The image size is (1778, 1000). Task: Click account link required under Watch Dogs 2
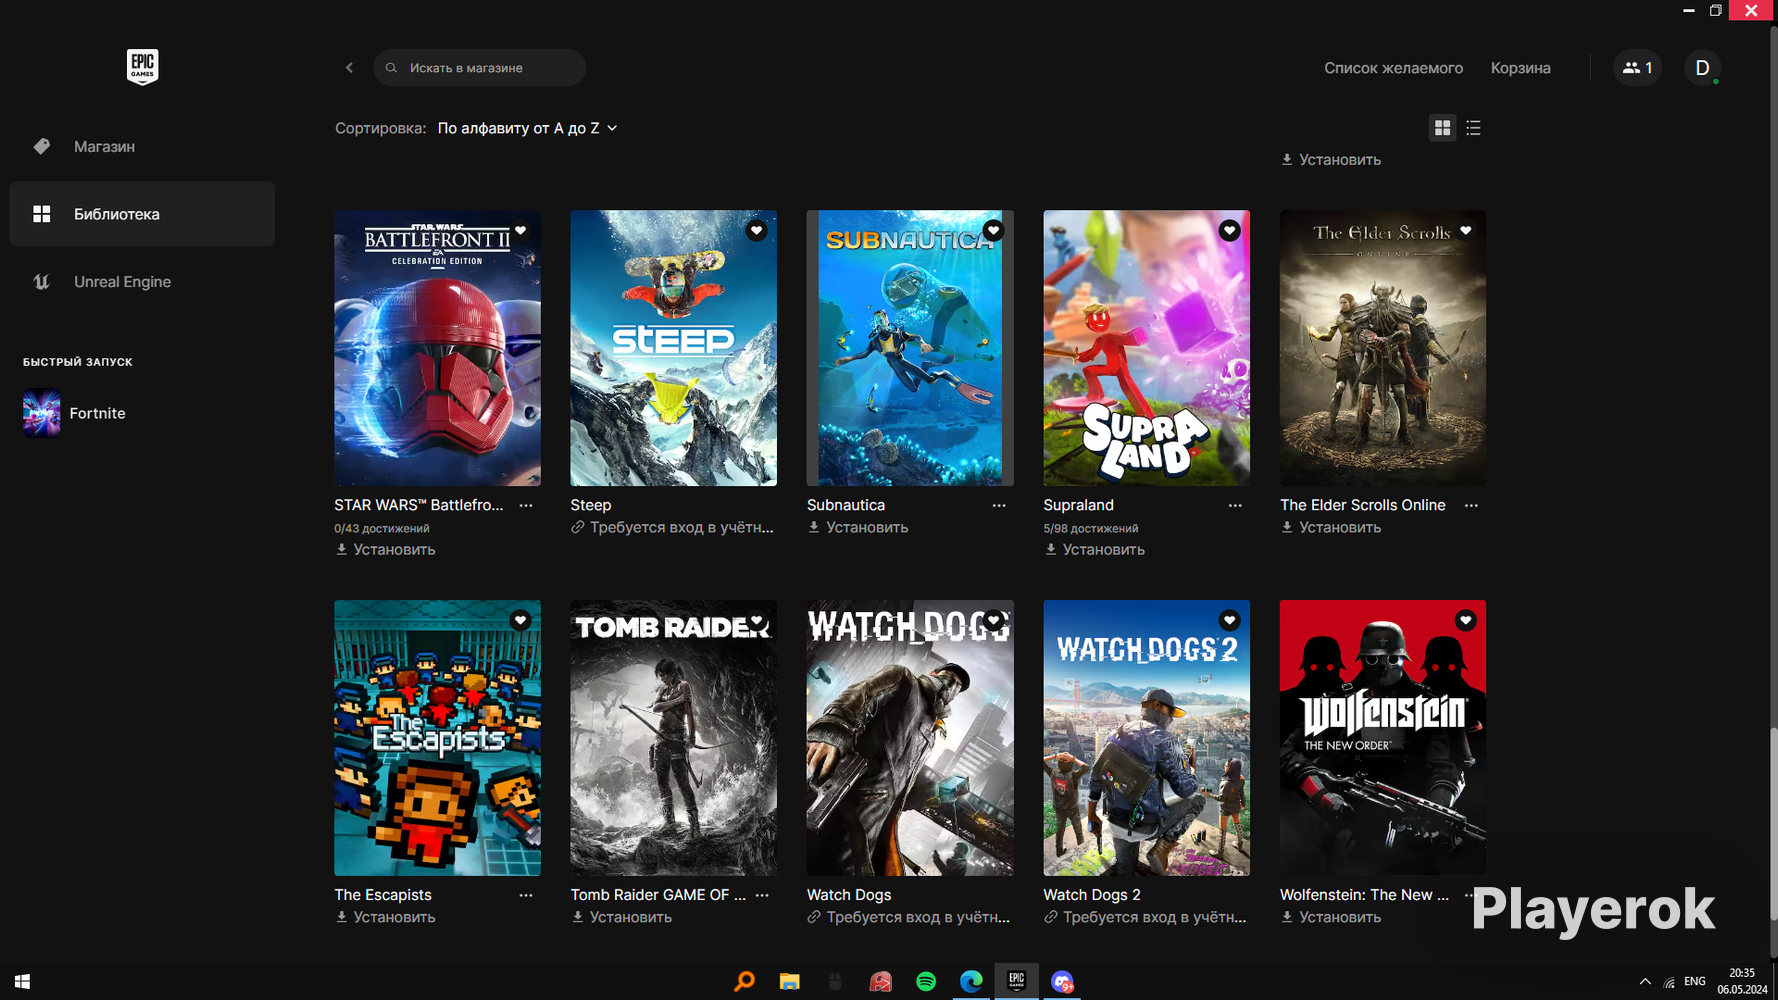coord(1145,917)
